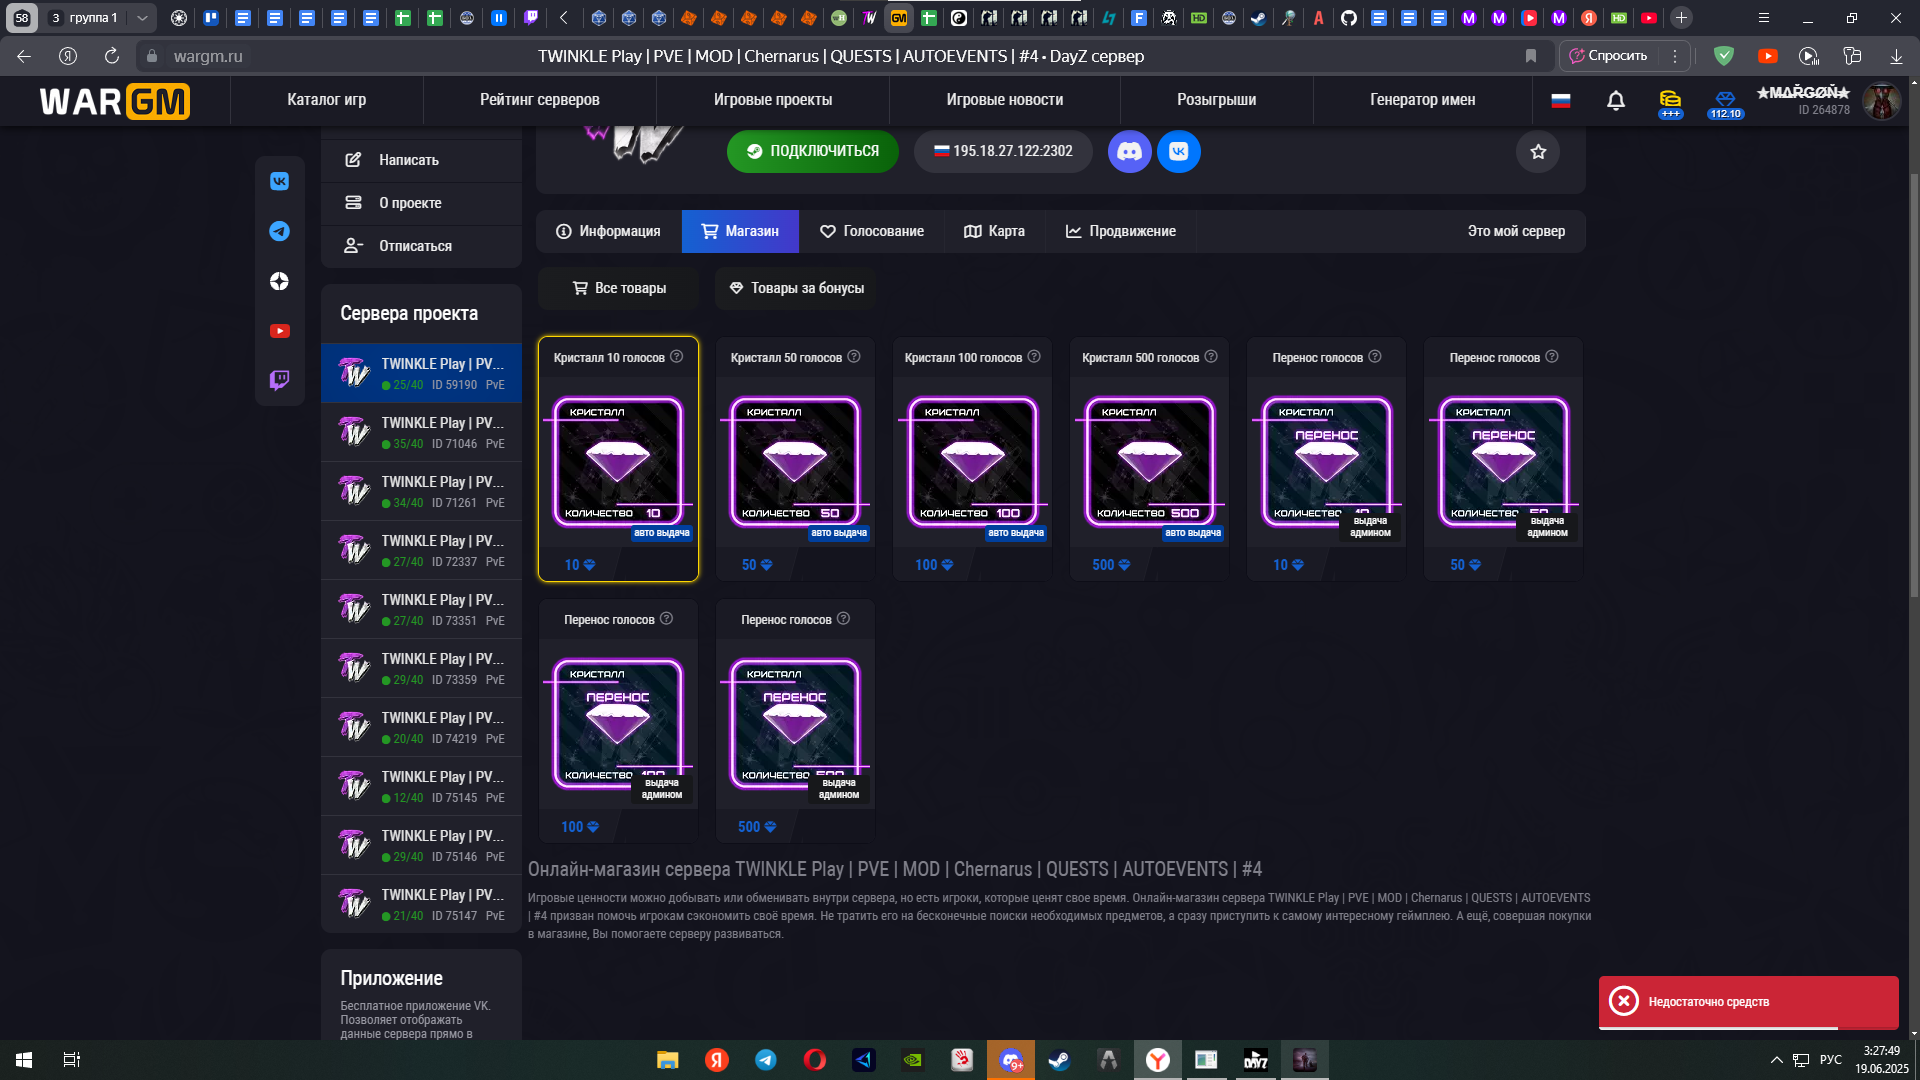Open the Карта tab
The width and height of the screenshot is (1920, 1080).
(994, 231)
